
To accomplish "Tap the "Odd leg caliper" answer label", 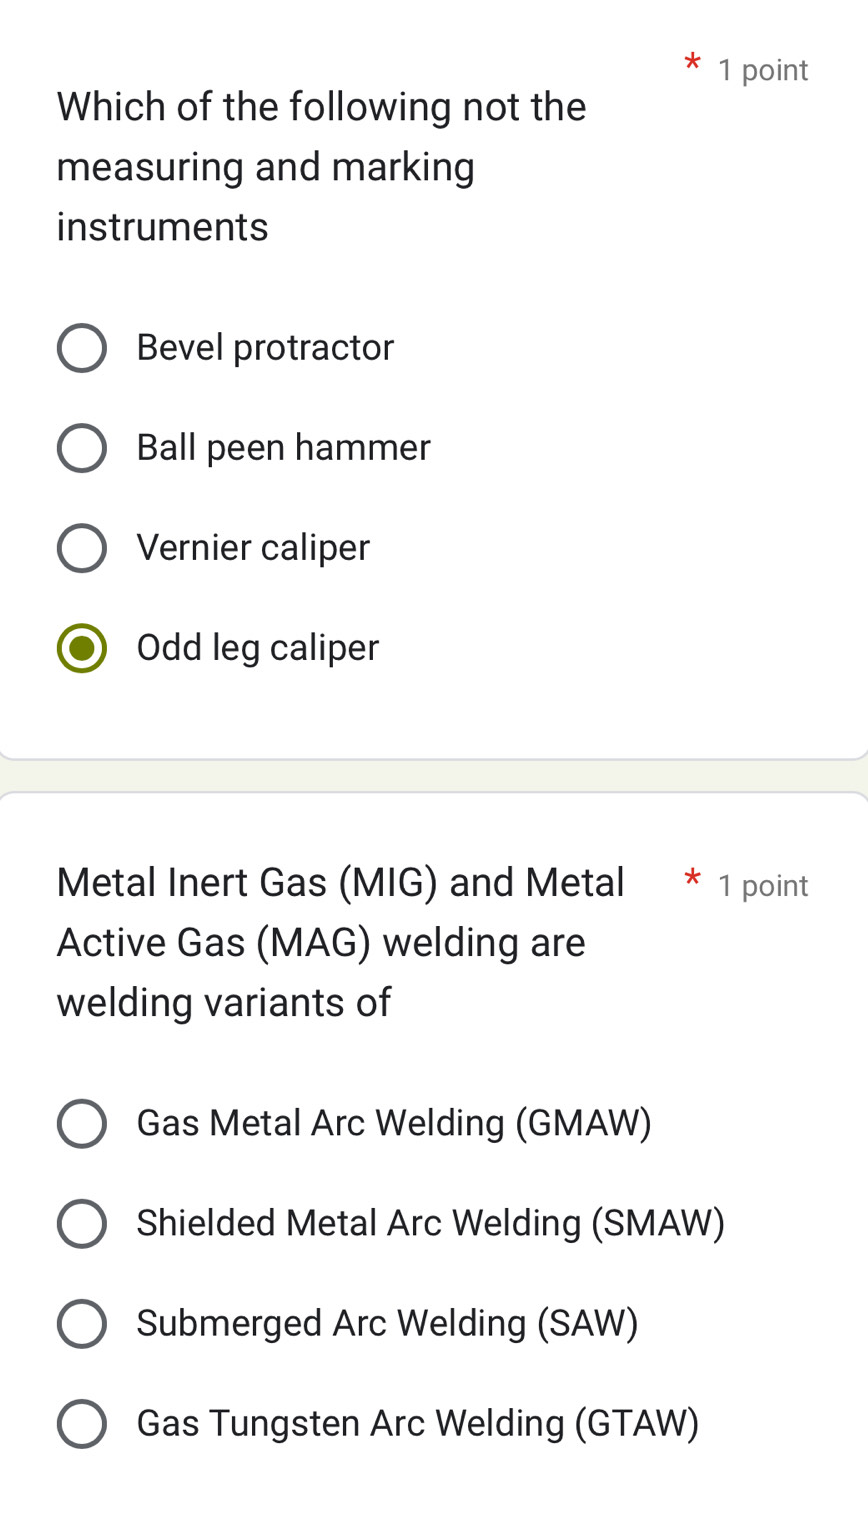I will pos(258,648).
